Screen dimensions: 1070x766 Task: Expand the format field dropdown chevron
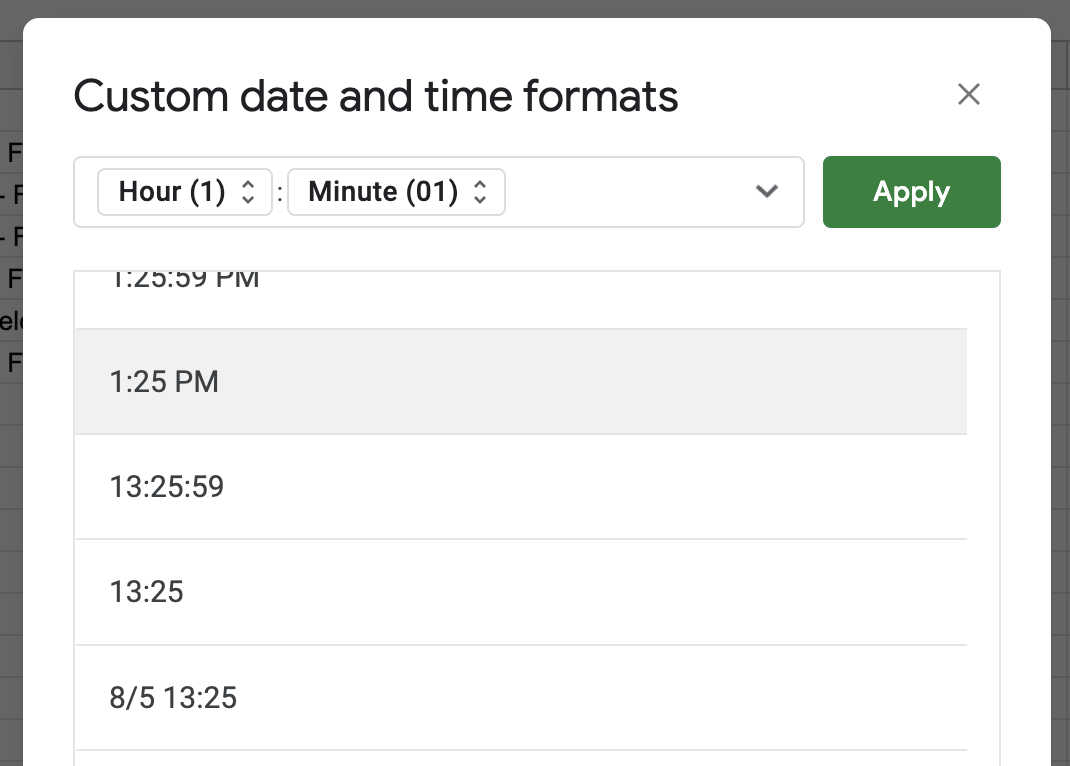(x=767, y=192)
